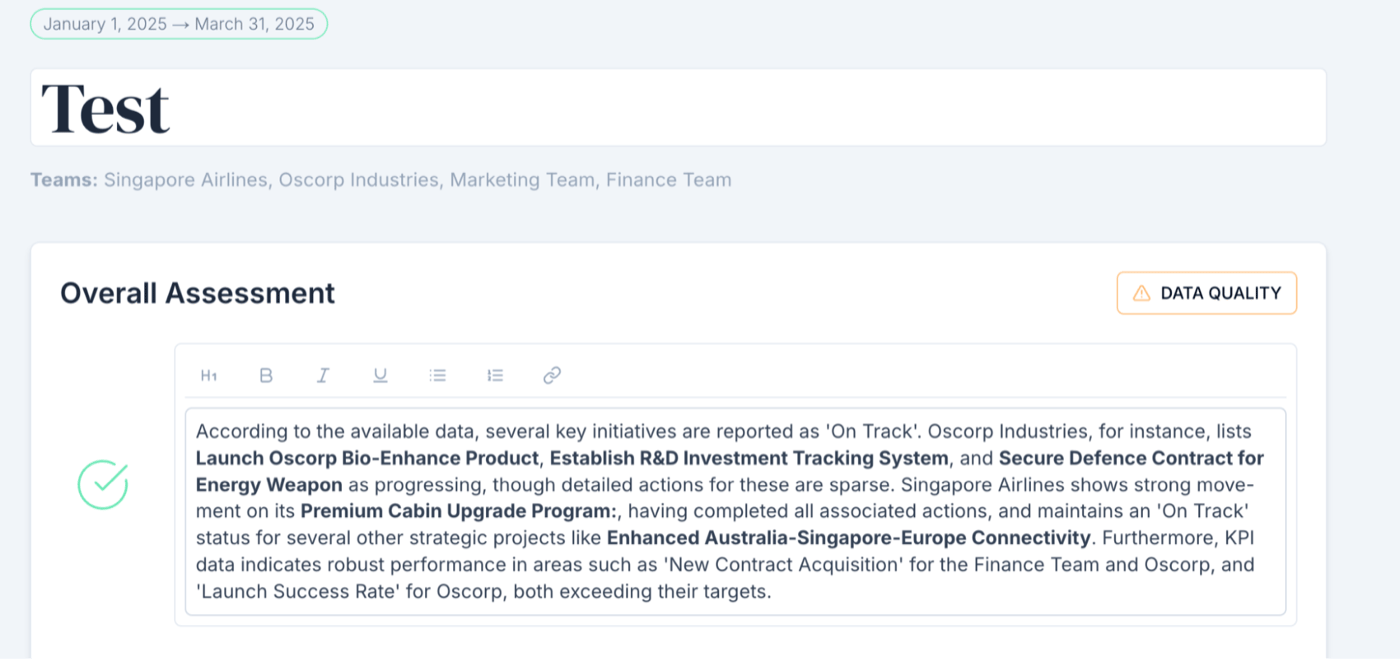Insert a bulleted list

pyautogui.click(x=437, y=375)
